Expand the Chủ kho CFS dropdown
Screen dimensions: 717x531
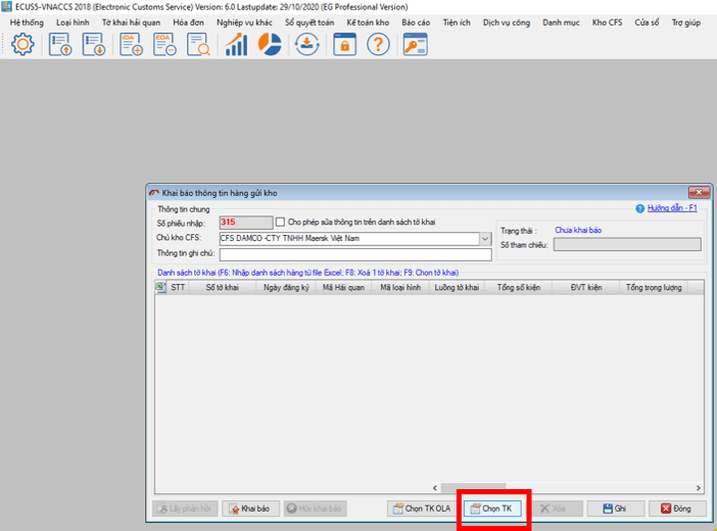(486, 239)
